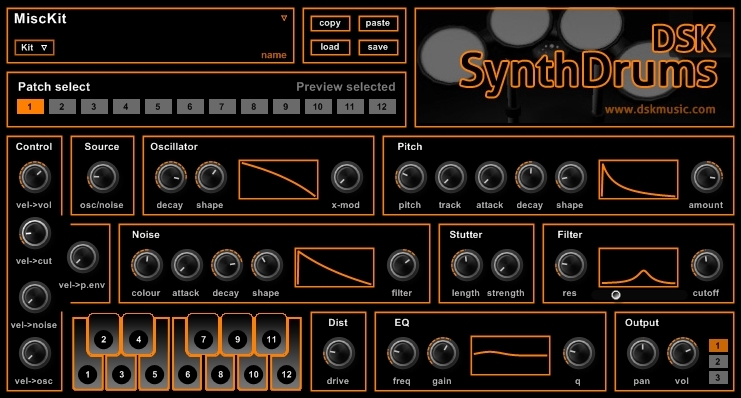Click the vel->osc knob
741x398 pixels.
[x=34, y=353]
